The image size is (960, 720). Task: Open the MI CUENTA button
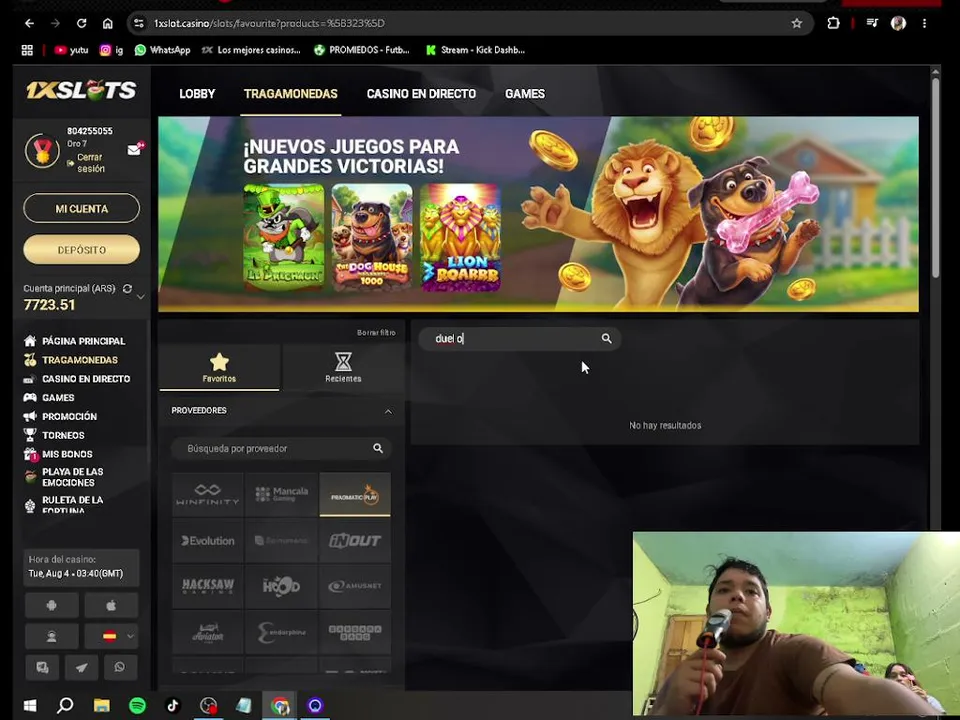click(x=81, y=209)
